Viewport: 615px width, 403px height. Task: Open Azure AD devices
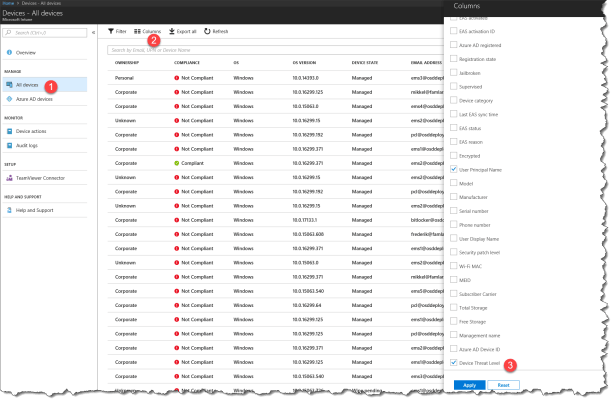(x=45, y=99)
